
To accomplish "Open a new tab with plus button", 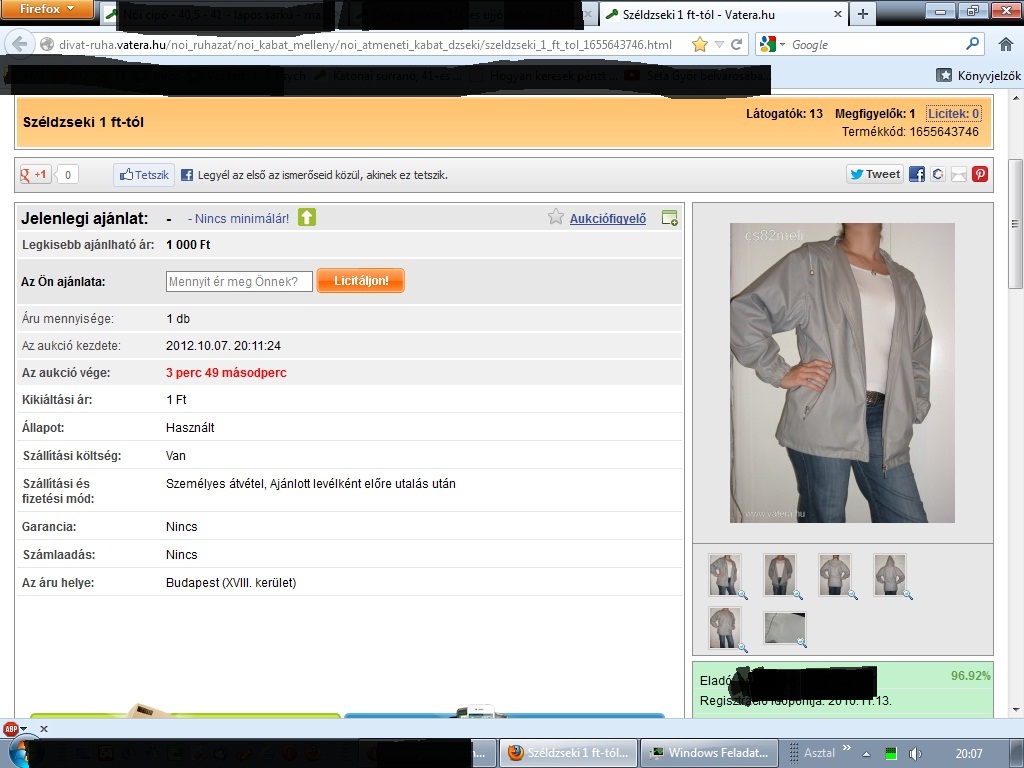I will pyautogui.click(x=863, y=14).
